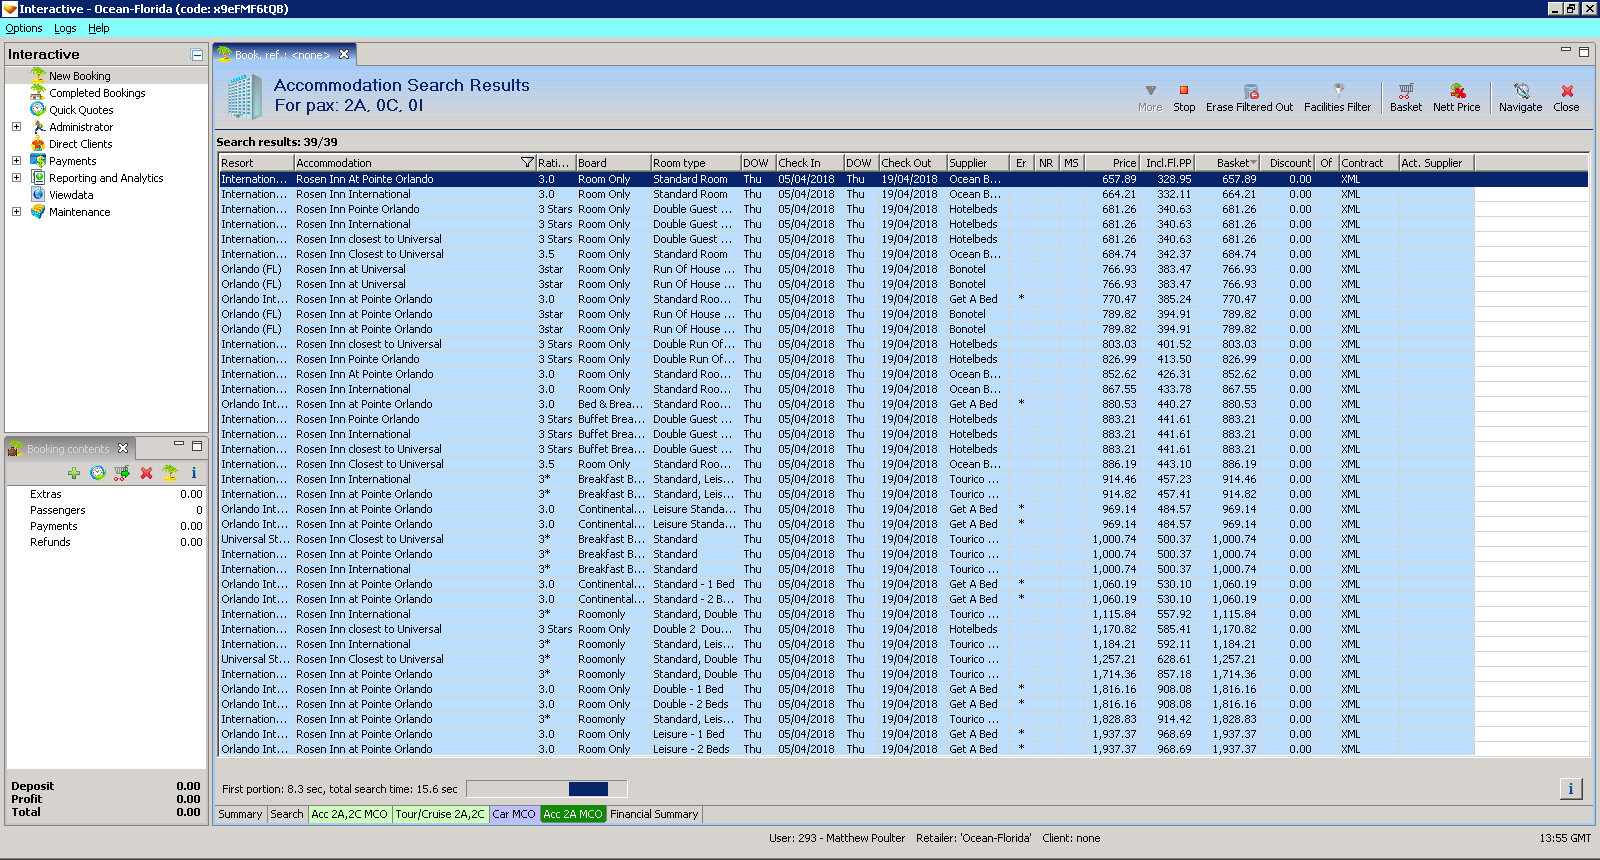The image size is (1600, 860).
Task: Expand the Administrator tree node
Action: coord(16,127)
